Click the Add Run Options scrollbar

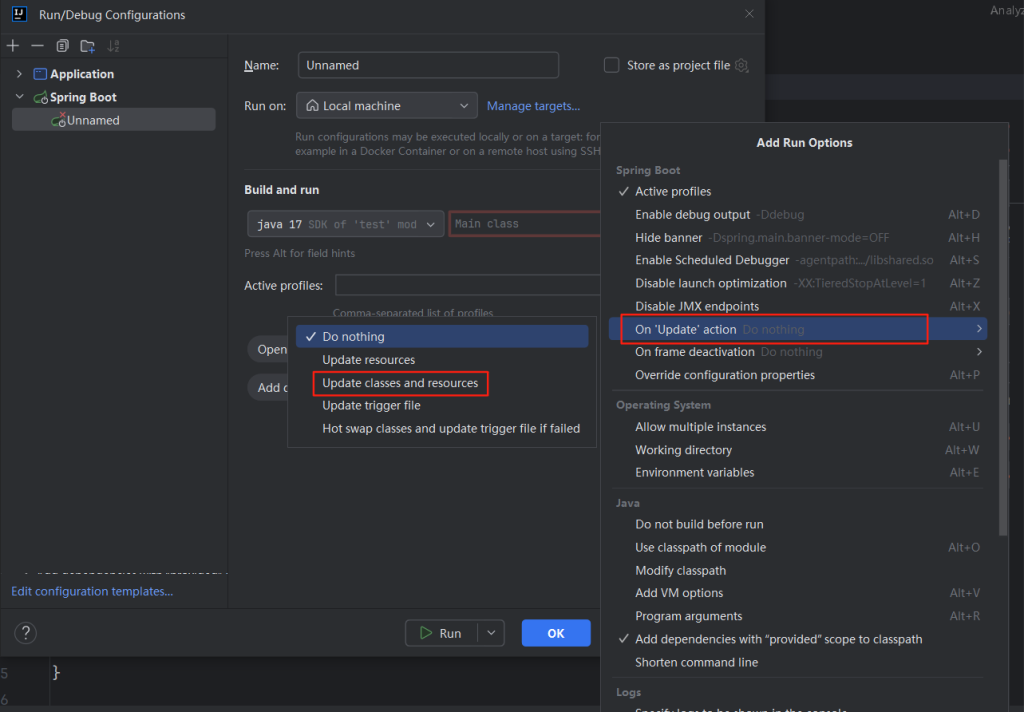point(1003,348)
